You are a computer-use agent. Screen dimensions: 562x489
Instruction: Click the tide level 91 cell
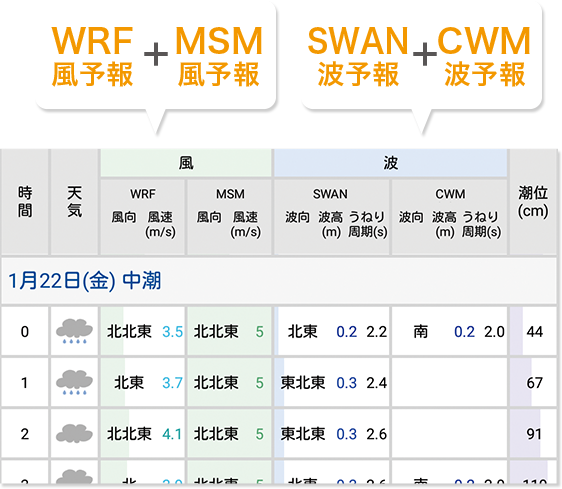click(533, 434)
